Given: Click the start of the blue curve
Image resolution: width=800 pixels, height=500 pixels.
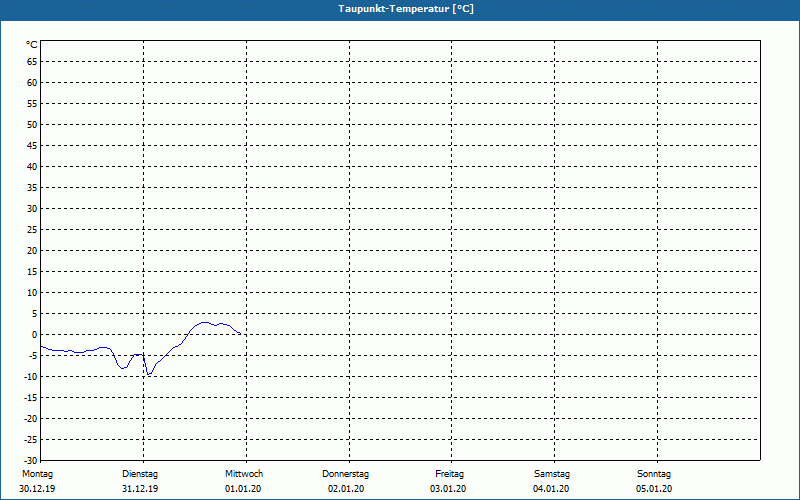Looking at the screenshot, I should tap(42, 346).
